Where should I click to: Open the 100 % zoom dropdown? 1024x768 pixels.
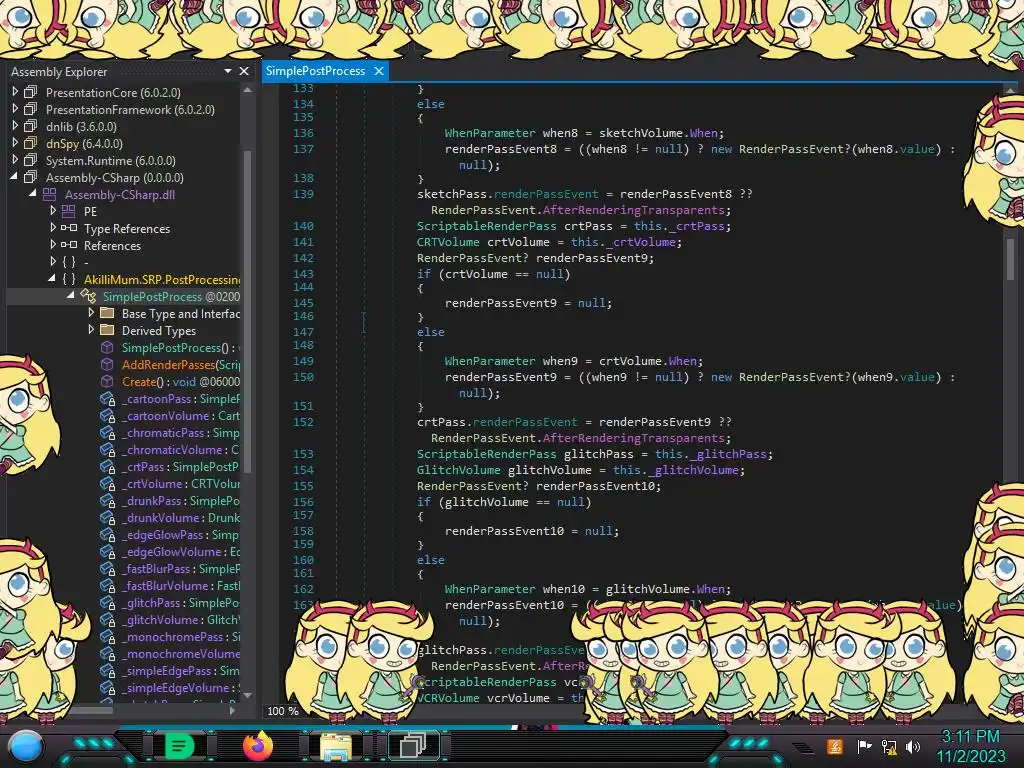283,711
